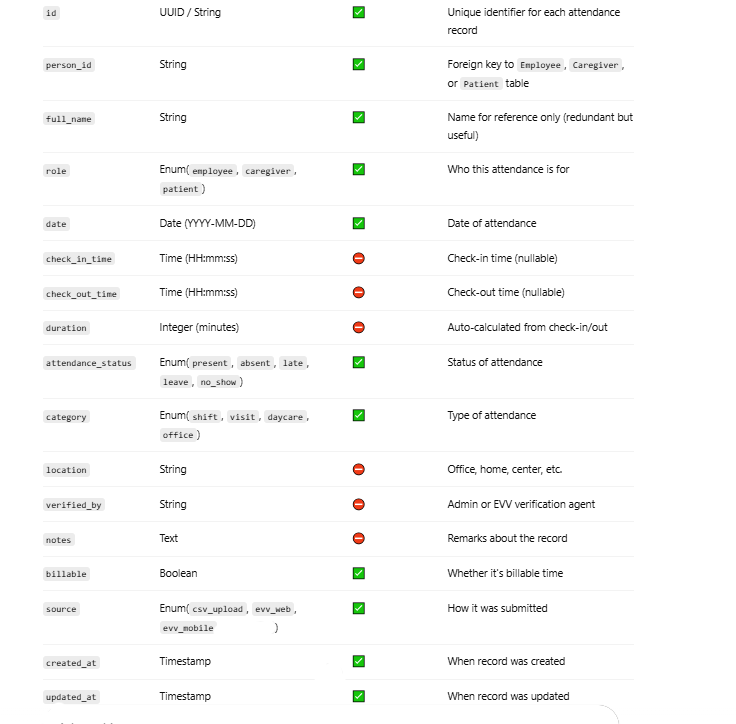
Task: Click the green checkmark in the billable row
Action: 359,573
